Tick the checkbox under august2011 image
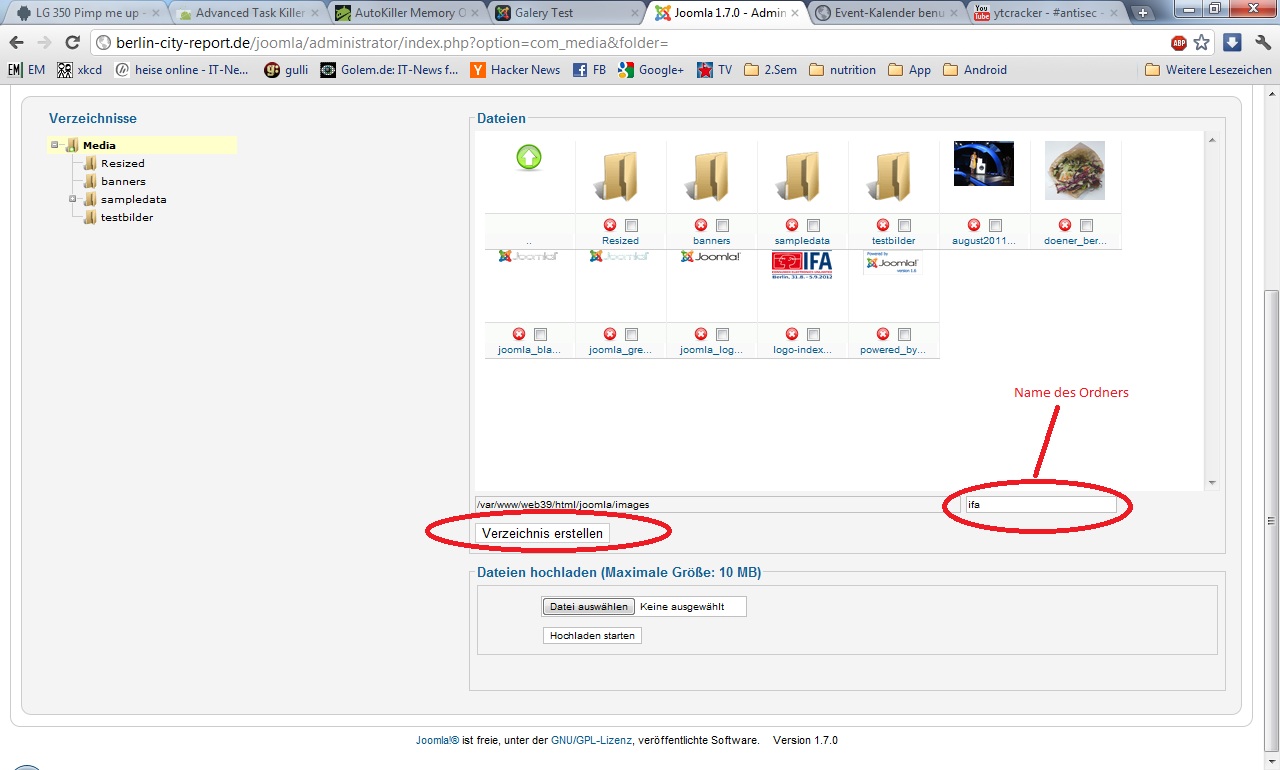1280x770 pixels. (x=995, y=226)
